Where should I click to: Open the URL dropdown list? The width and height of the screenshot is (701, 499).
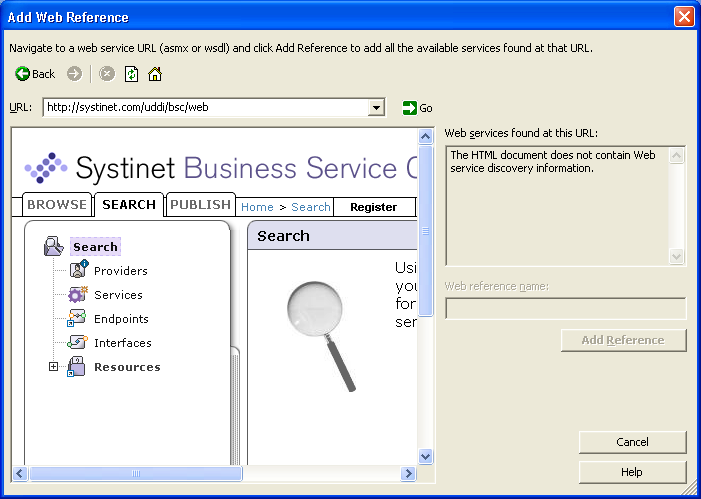(x=376, y=108)
